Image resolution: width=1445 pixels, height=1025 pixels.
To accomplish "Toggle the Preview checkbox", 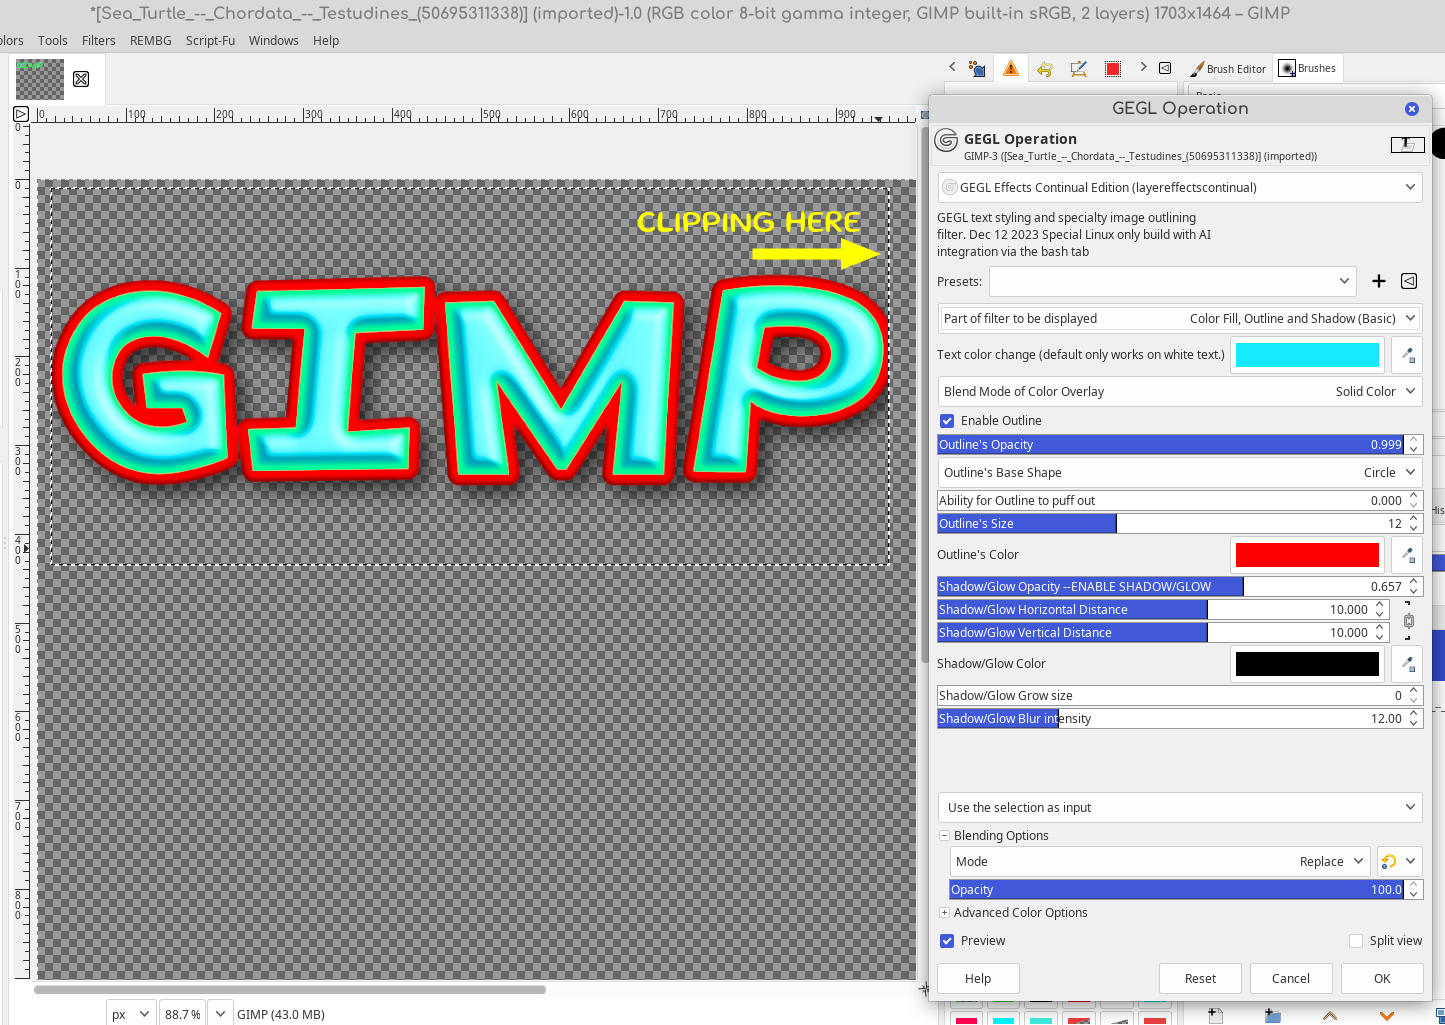I will pos(947,941).
